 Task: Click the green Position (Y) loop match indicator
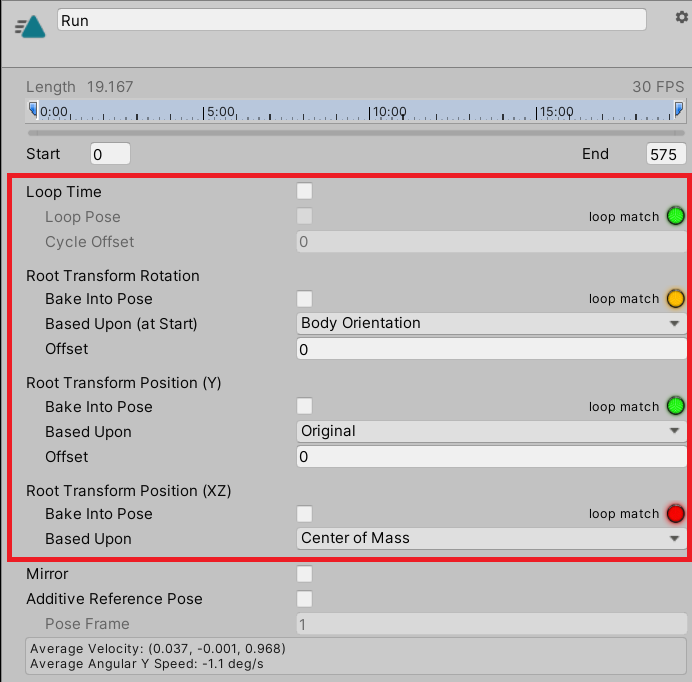point(676,407)
